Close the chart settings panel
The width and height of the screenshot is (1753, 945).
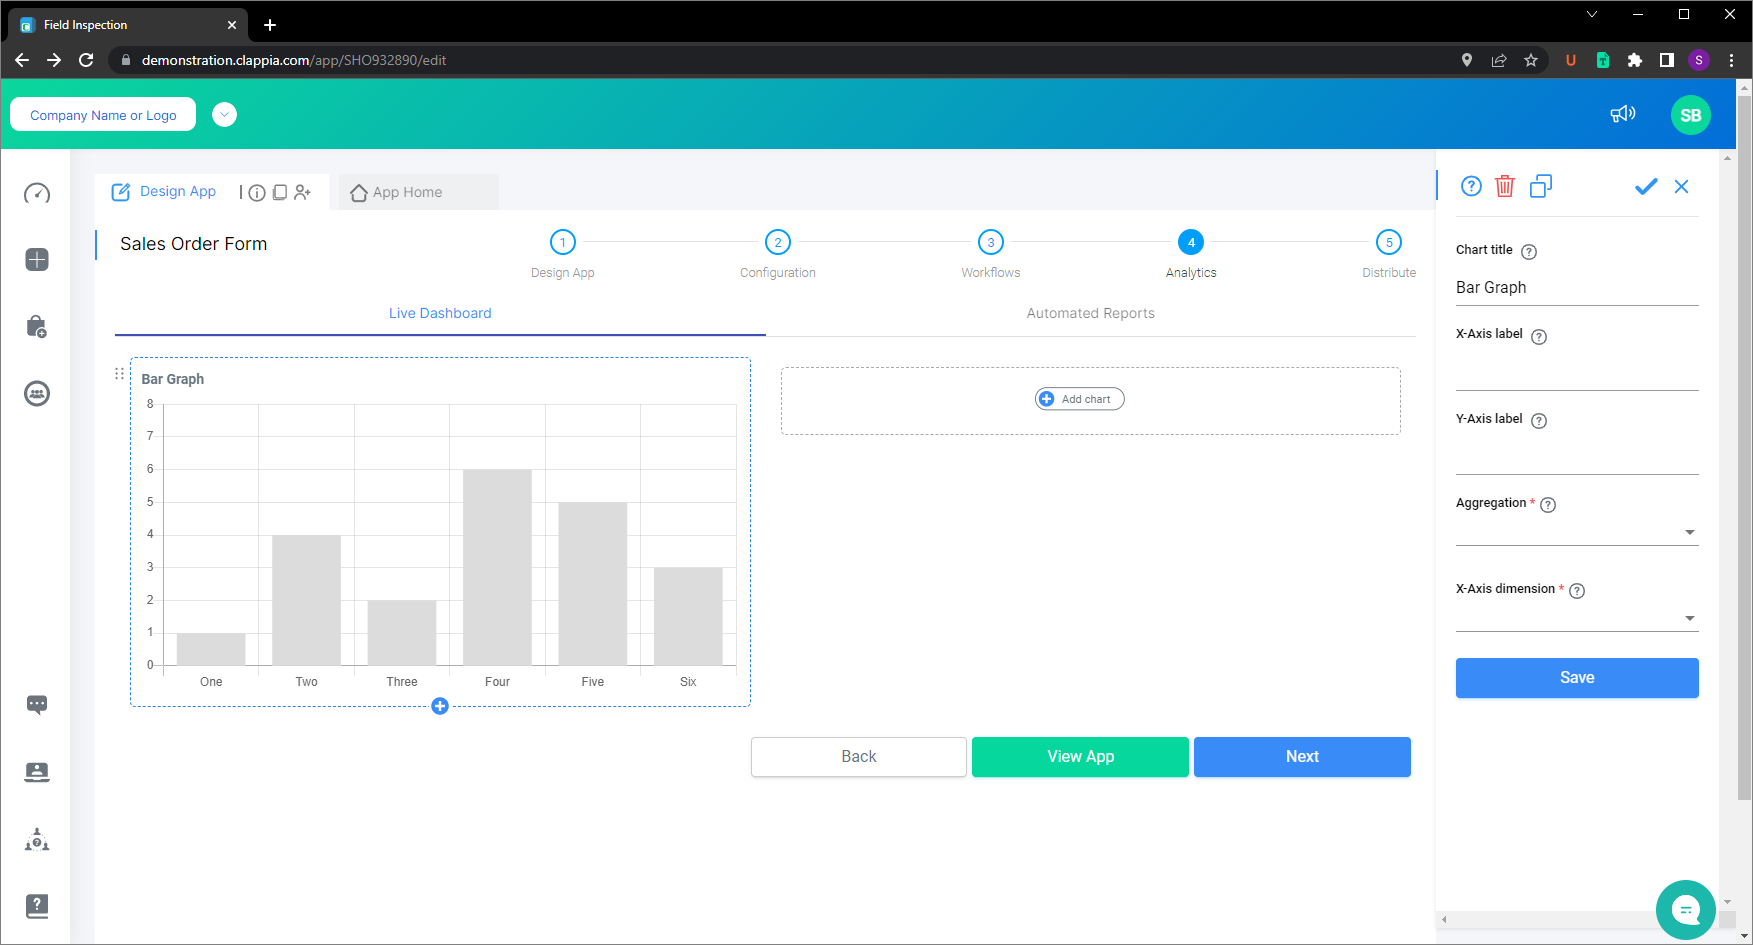(1682, 186)
